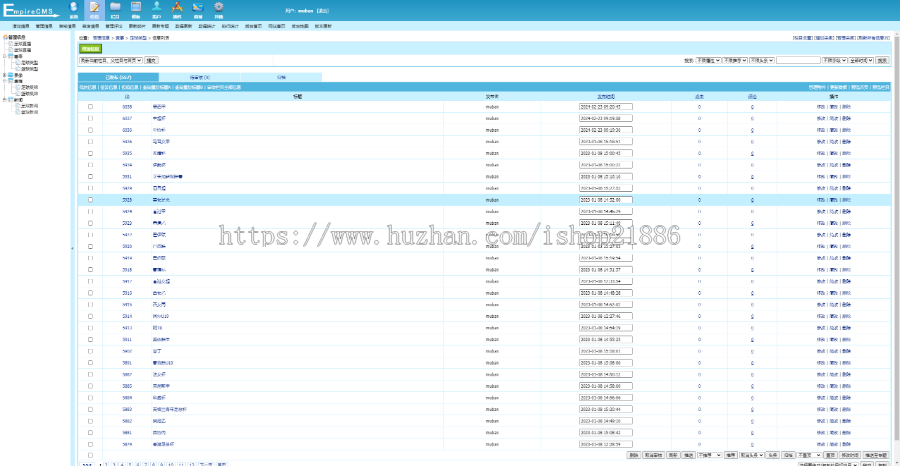Tick the checkbox for row ID 6038

pos(90,107)
